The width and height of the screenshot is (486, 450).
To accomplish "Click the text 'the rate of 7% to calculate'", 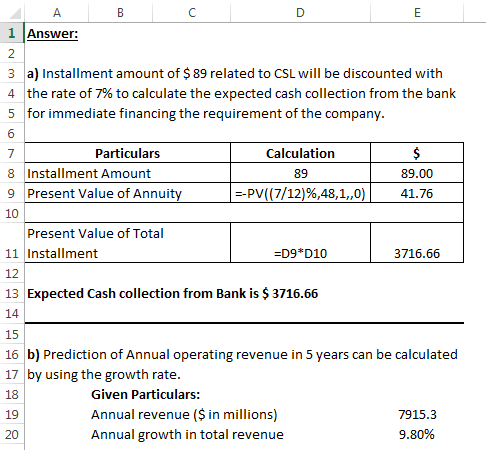I will pos(241,94).
